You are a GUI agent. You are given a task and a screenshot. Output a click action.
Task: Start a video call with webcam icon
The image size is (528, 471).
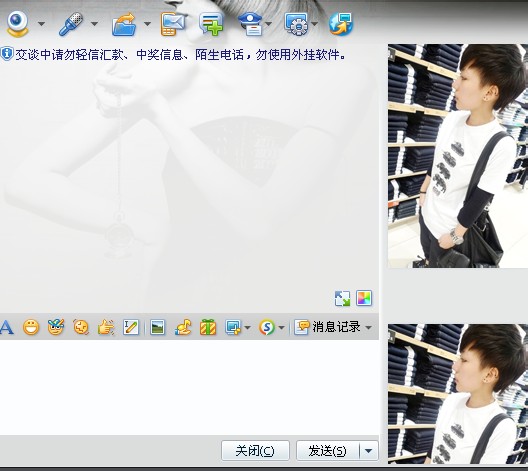click(18, 24)
